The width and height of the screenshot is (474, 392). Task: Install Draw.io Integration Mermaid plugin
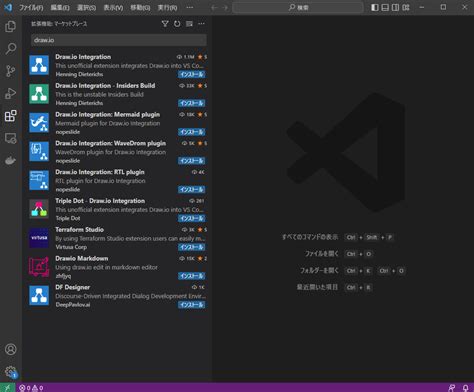tap(191, 132)
